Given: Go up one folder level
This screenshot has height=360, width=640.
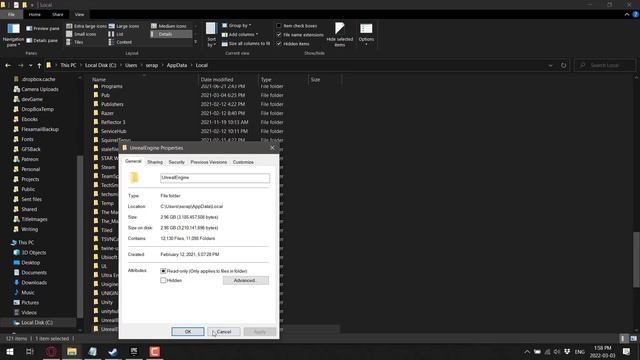Looking at the screenshot, I should click(x=39, y=65).
